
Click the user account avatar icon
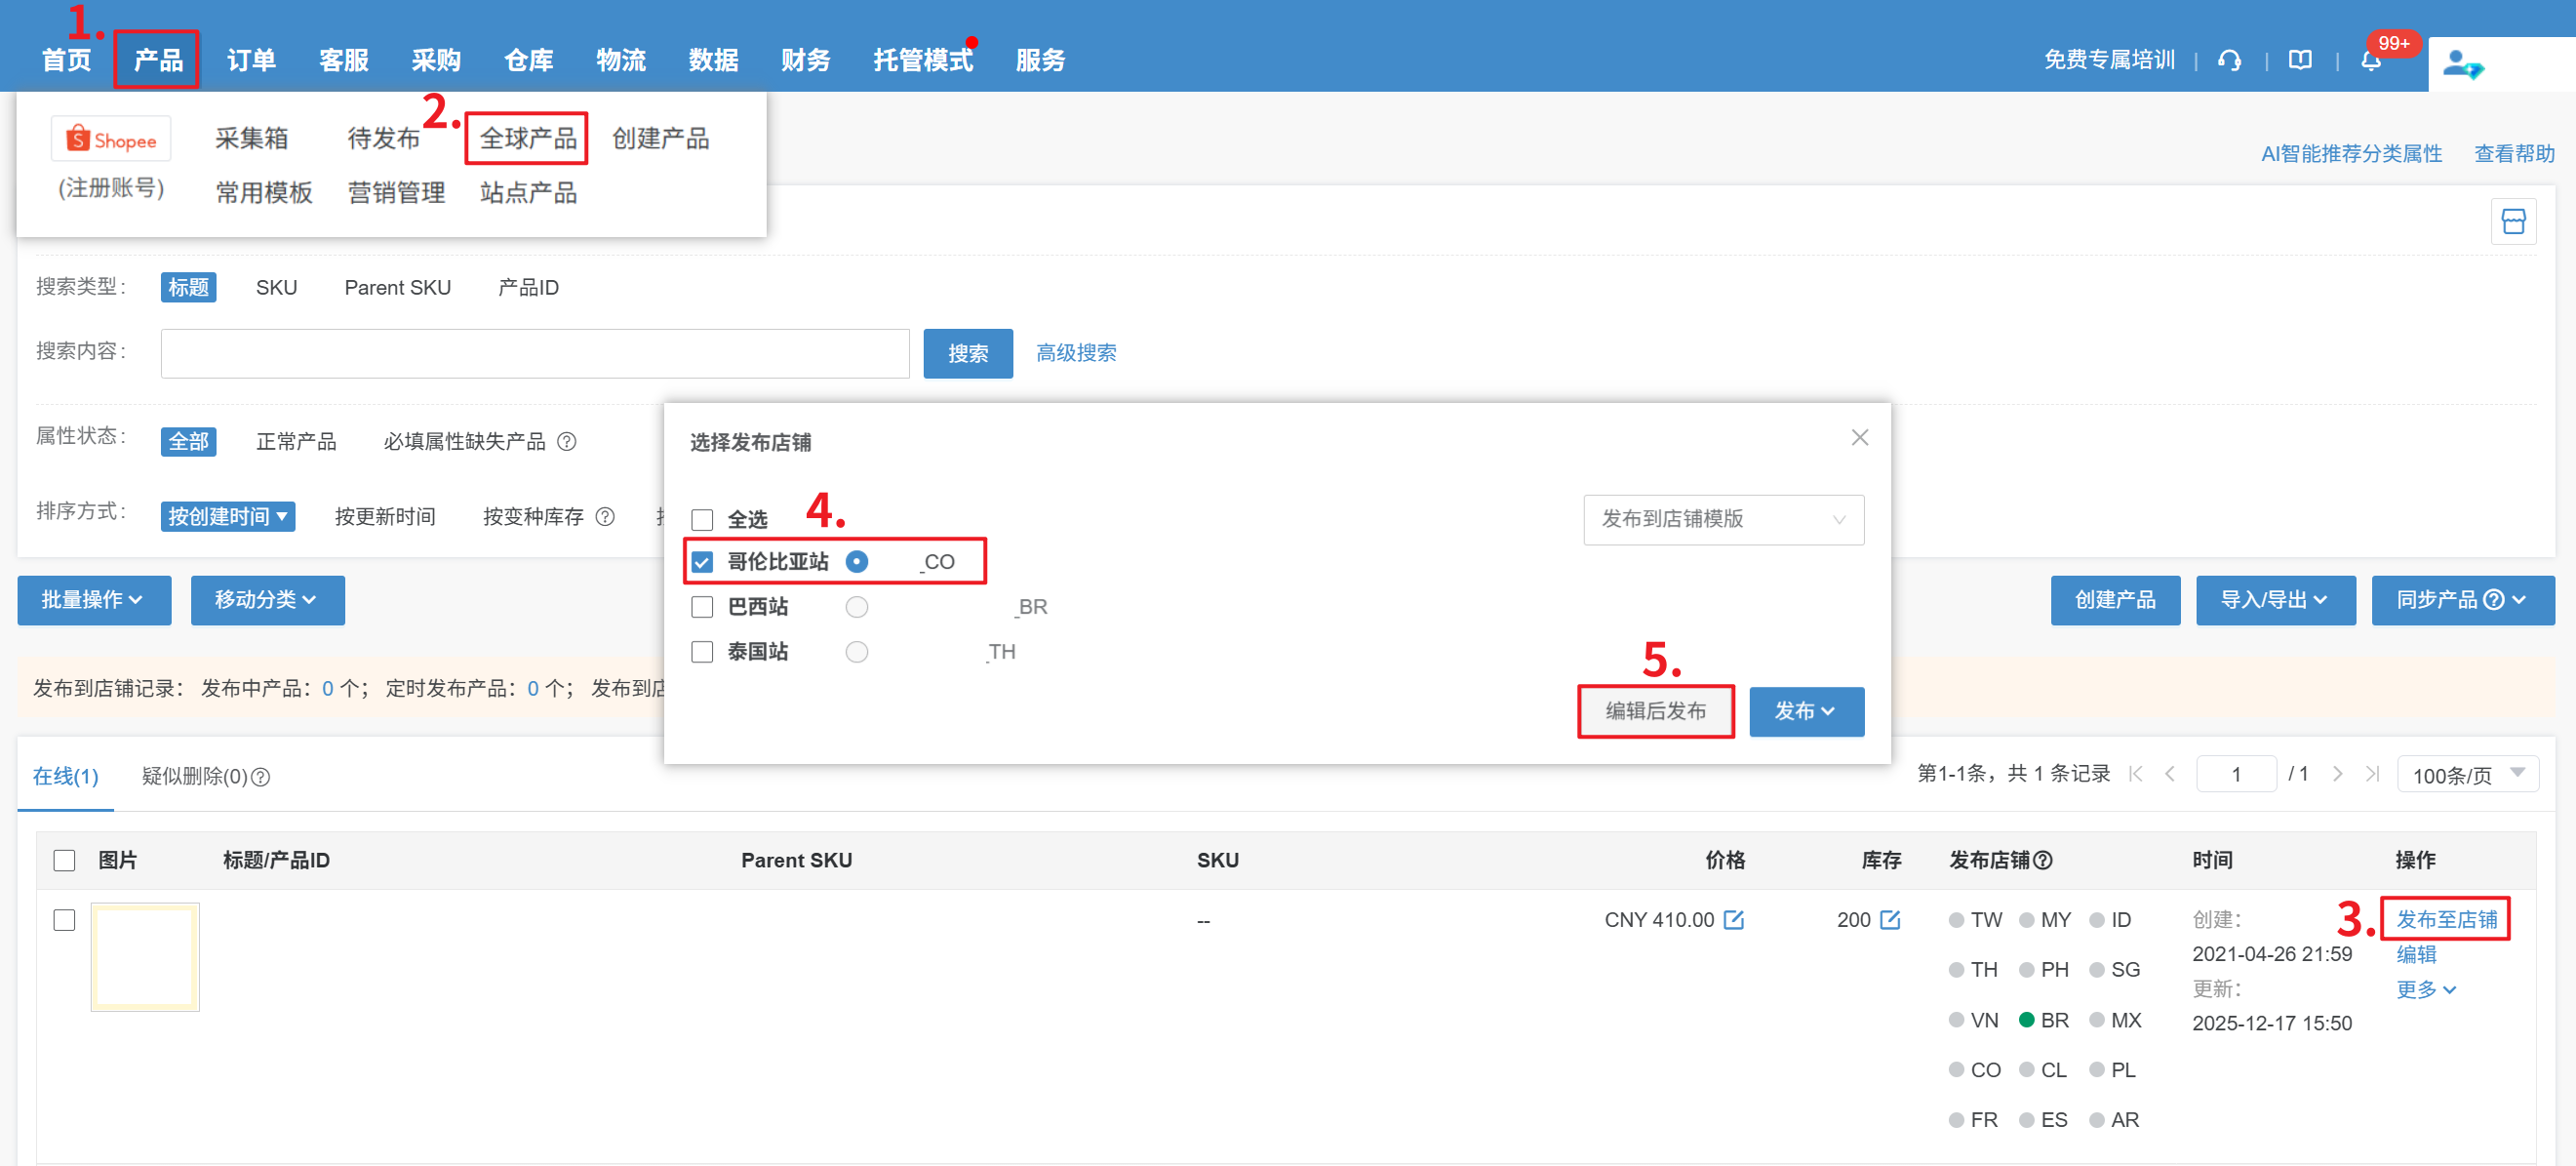[2461, 66]
